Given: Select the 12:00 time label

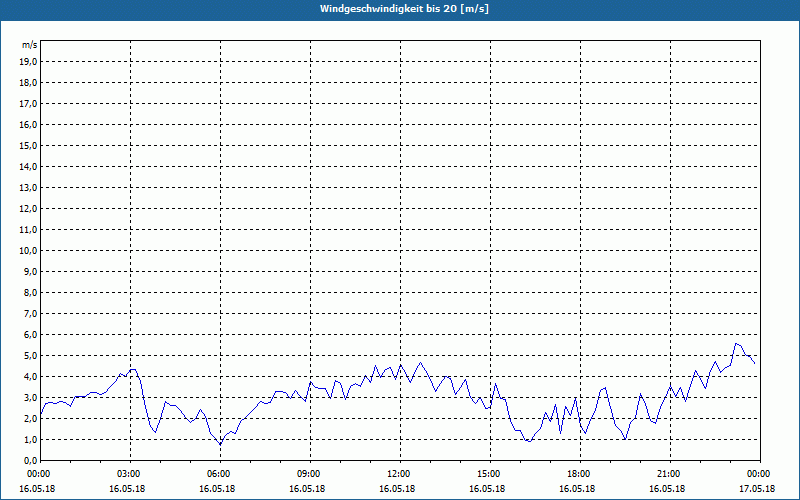Looking at the screenshot, I should 398,474.
